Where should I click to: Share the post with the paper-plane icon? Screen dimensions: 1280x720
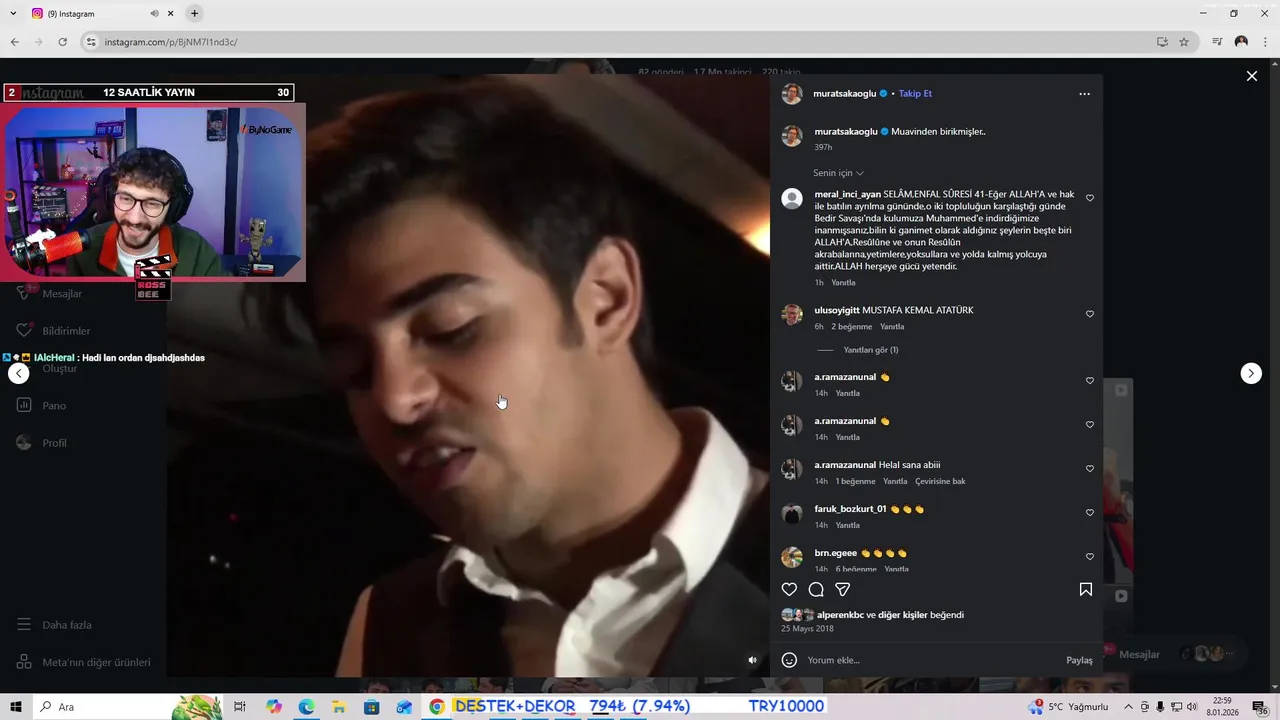(843, 589)
